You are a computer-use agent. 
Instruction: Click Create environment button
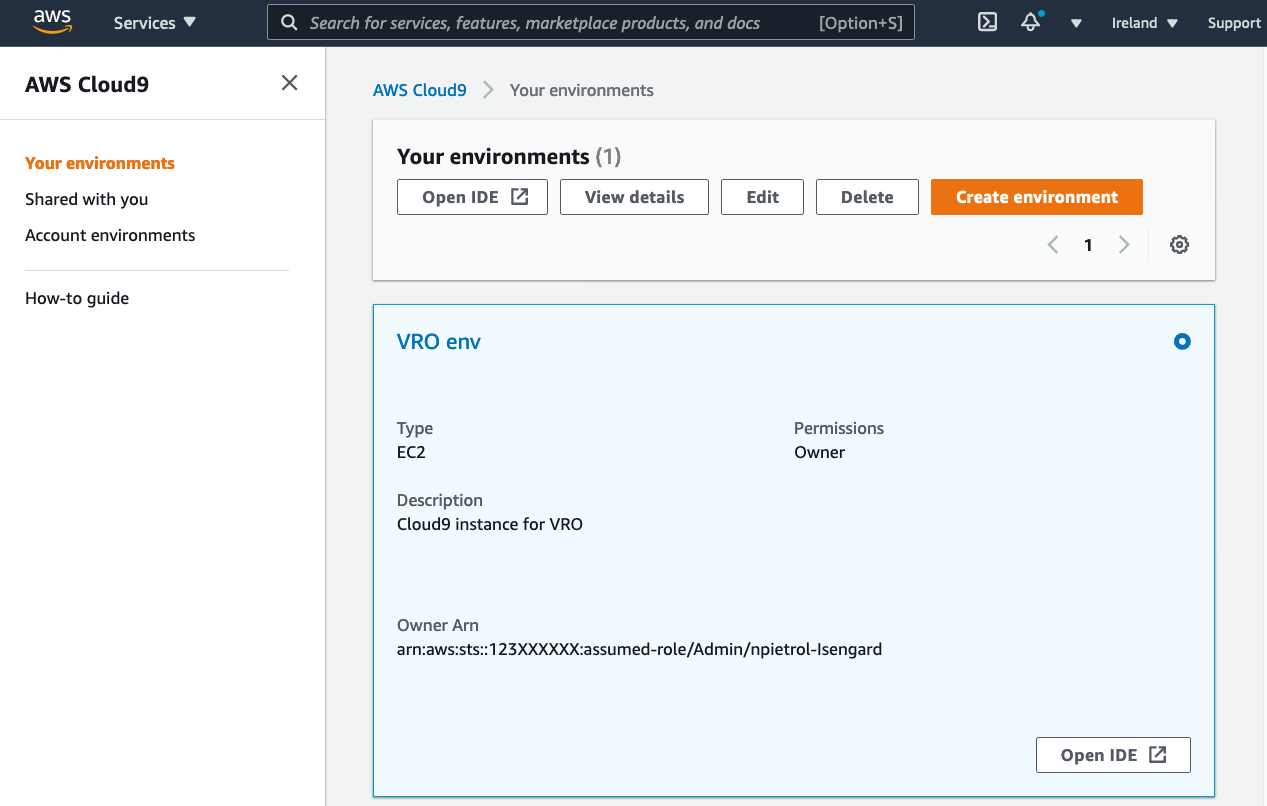(x=1037, y=197)
